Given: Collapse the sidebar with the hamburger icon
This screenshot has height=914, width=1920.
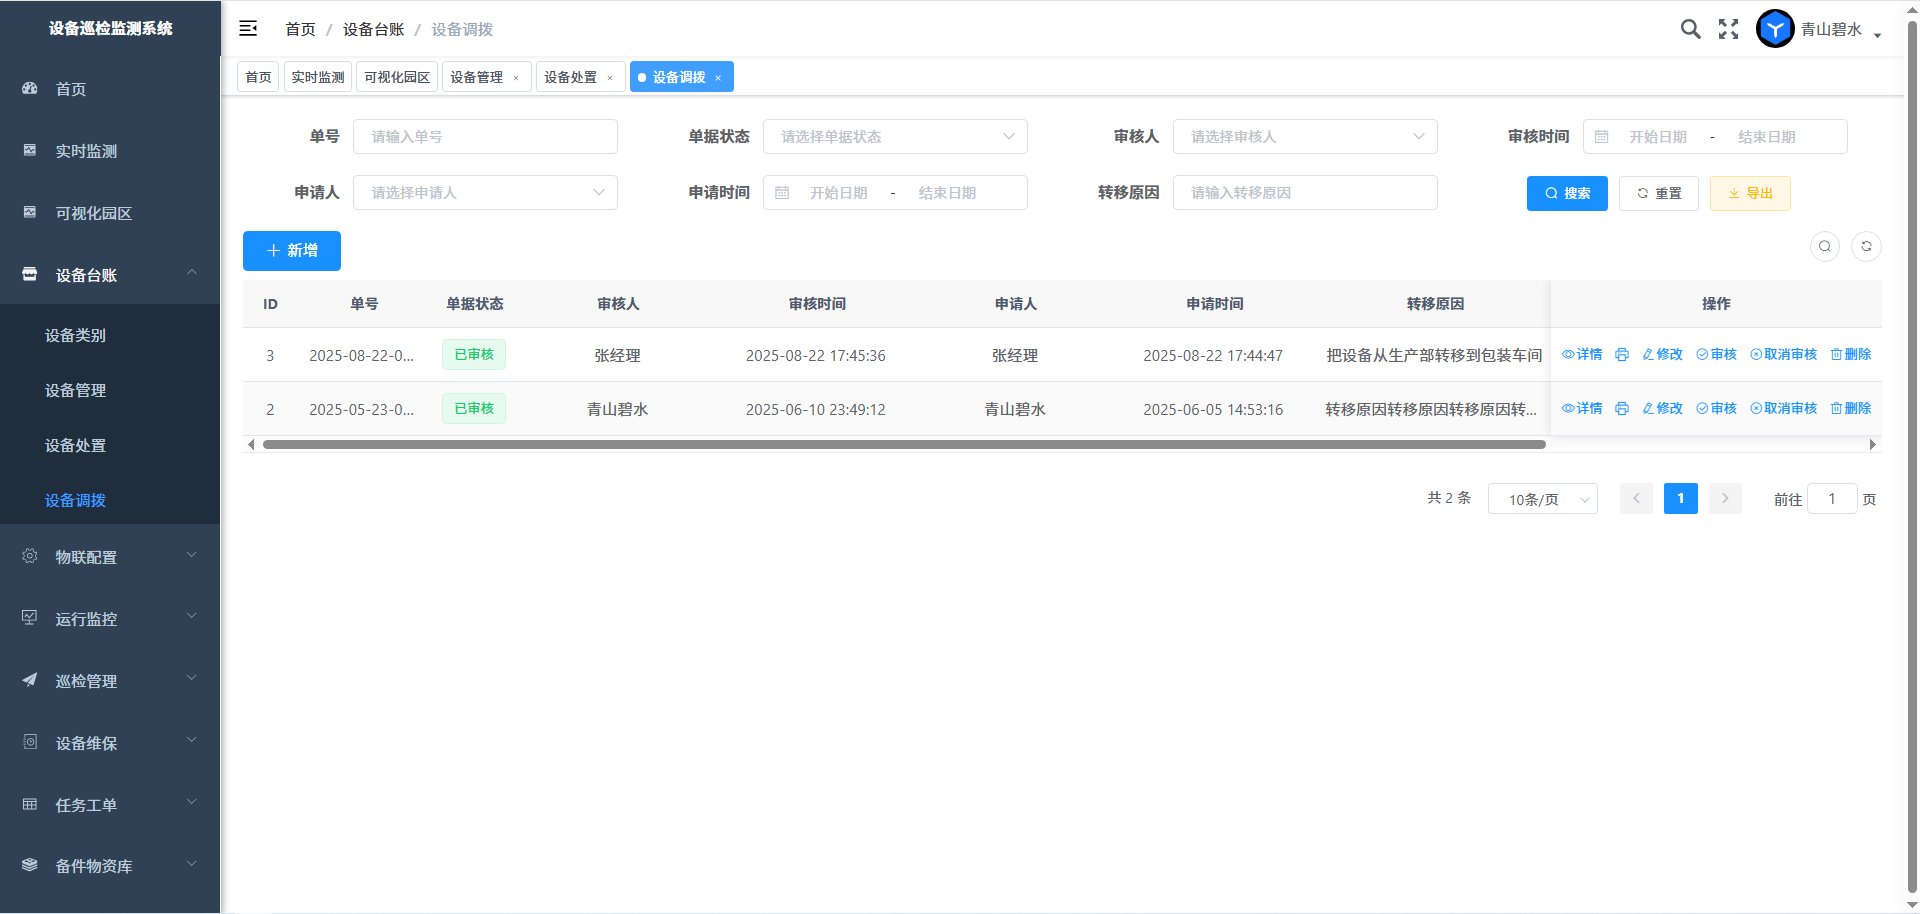Looking at the screenshot, I should (248, 29).
